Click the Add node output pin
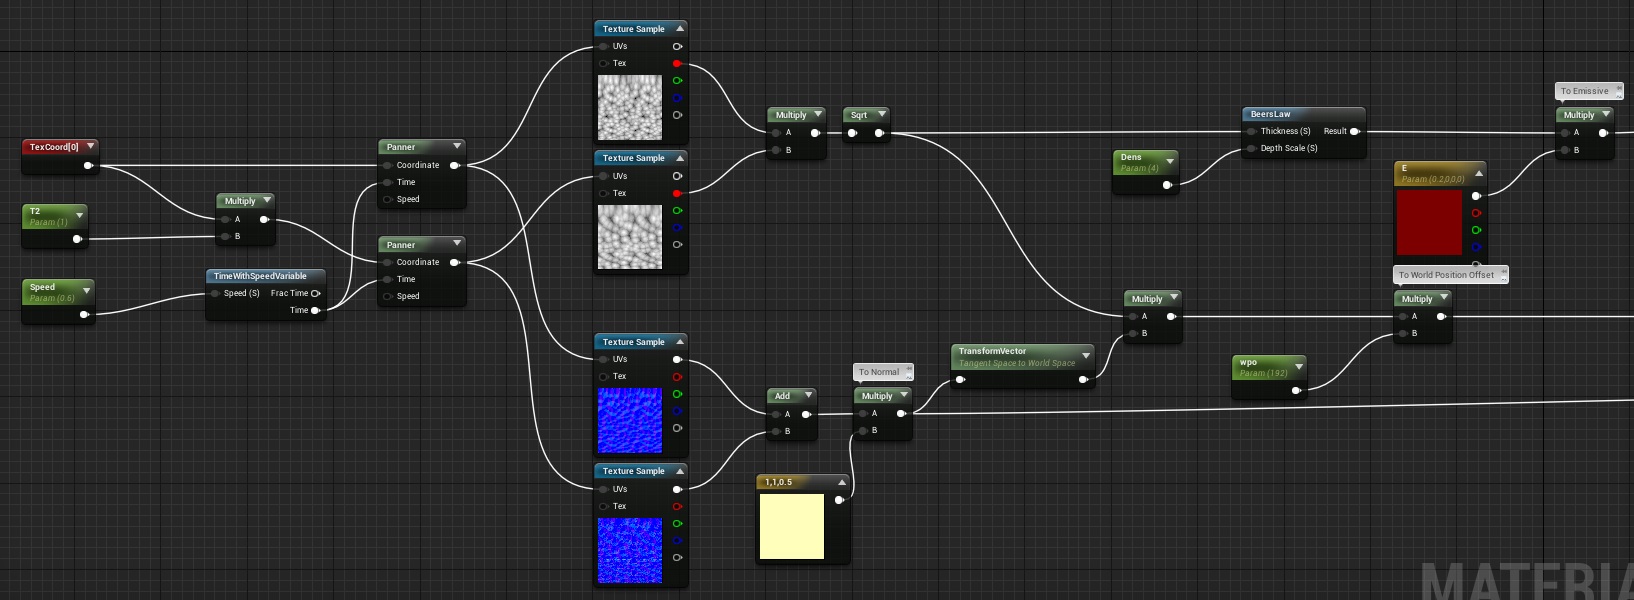Image resolution: width=1634 pixels, height=600 pixels. [x=806, y=414]
